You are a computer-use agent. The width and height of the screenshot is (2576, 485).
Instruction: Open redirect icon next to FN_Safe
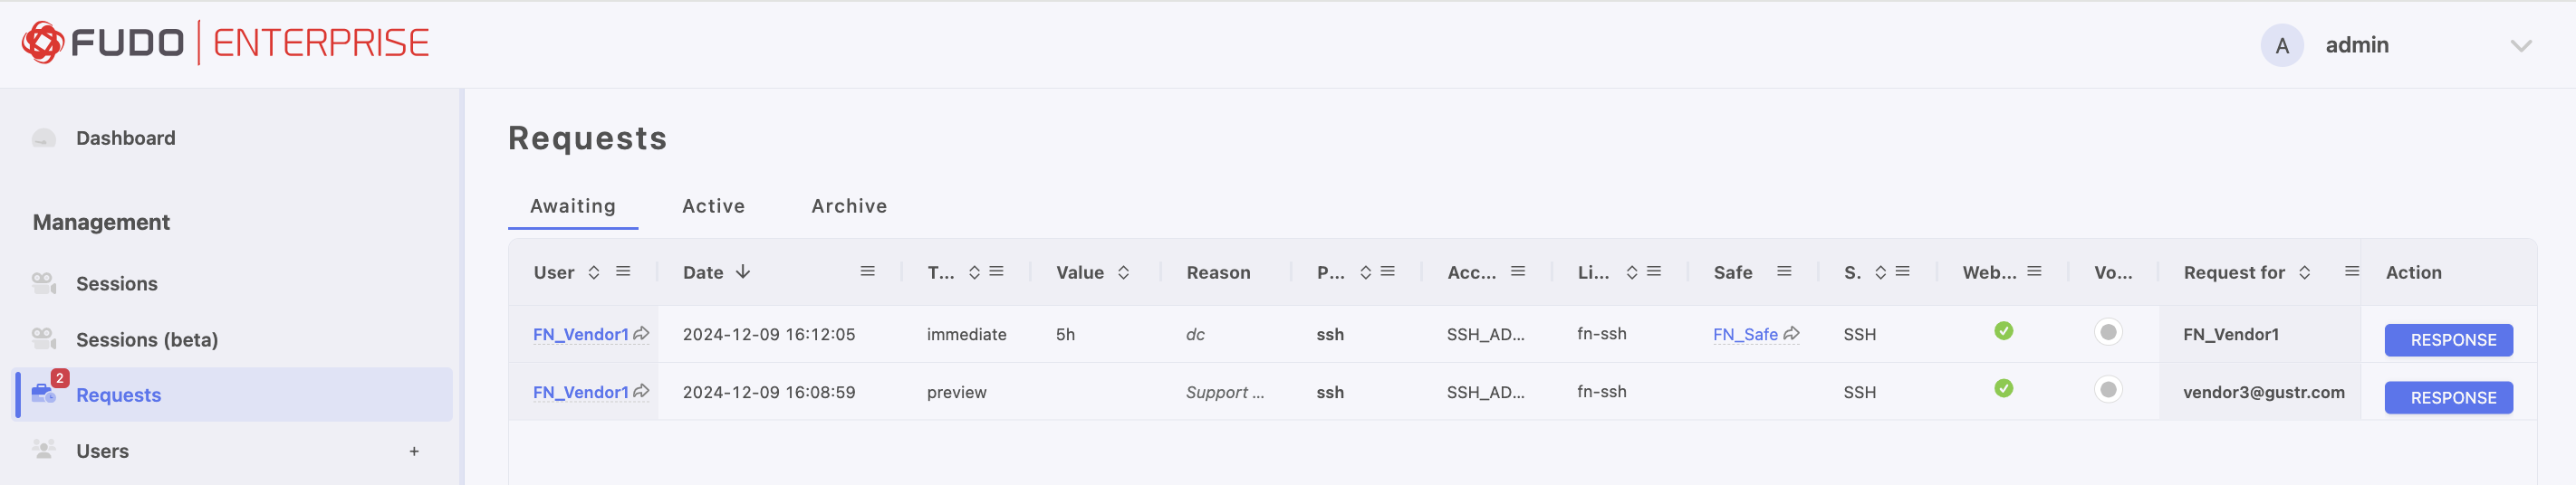point(1791,334)
